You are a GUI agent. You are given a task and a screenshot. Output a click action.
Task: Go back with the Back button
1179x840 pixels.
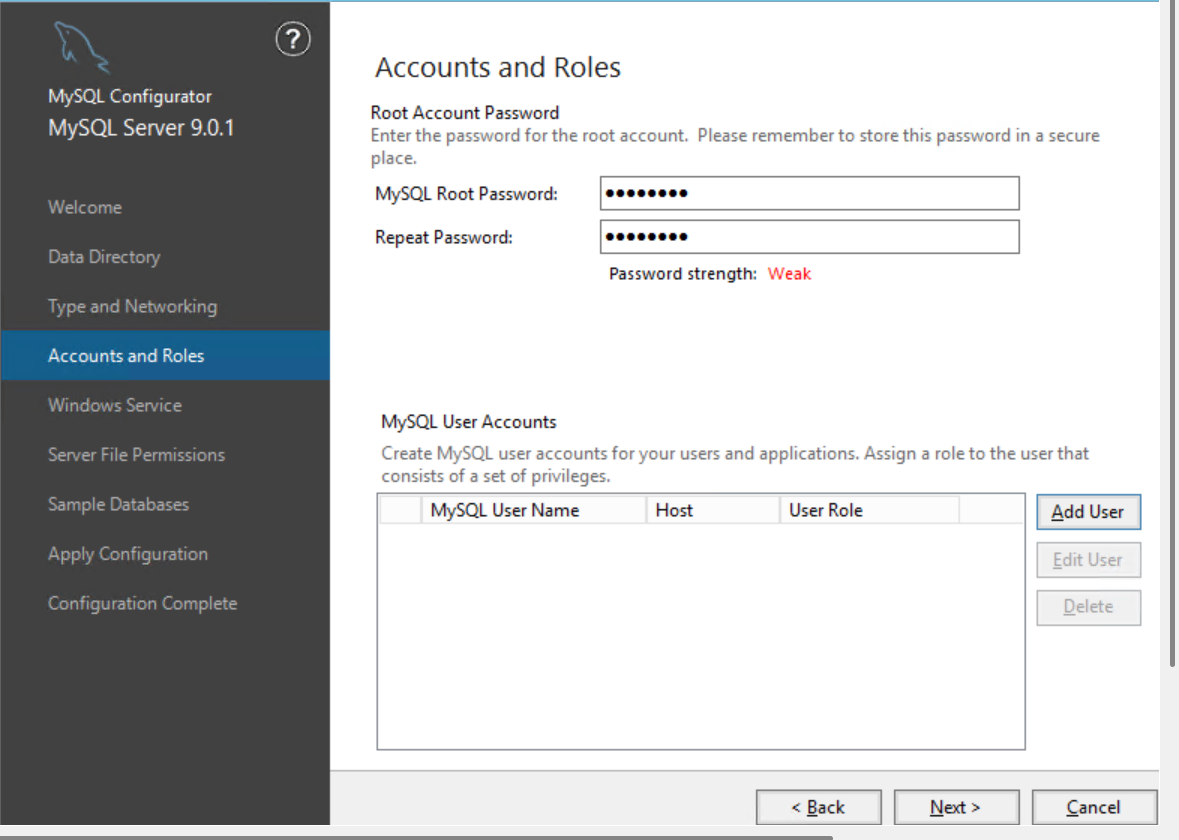point(819,807)
